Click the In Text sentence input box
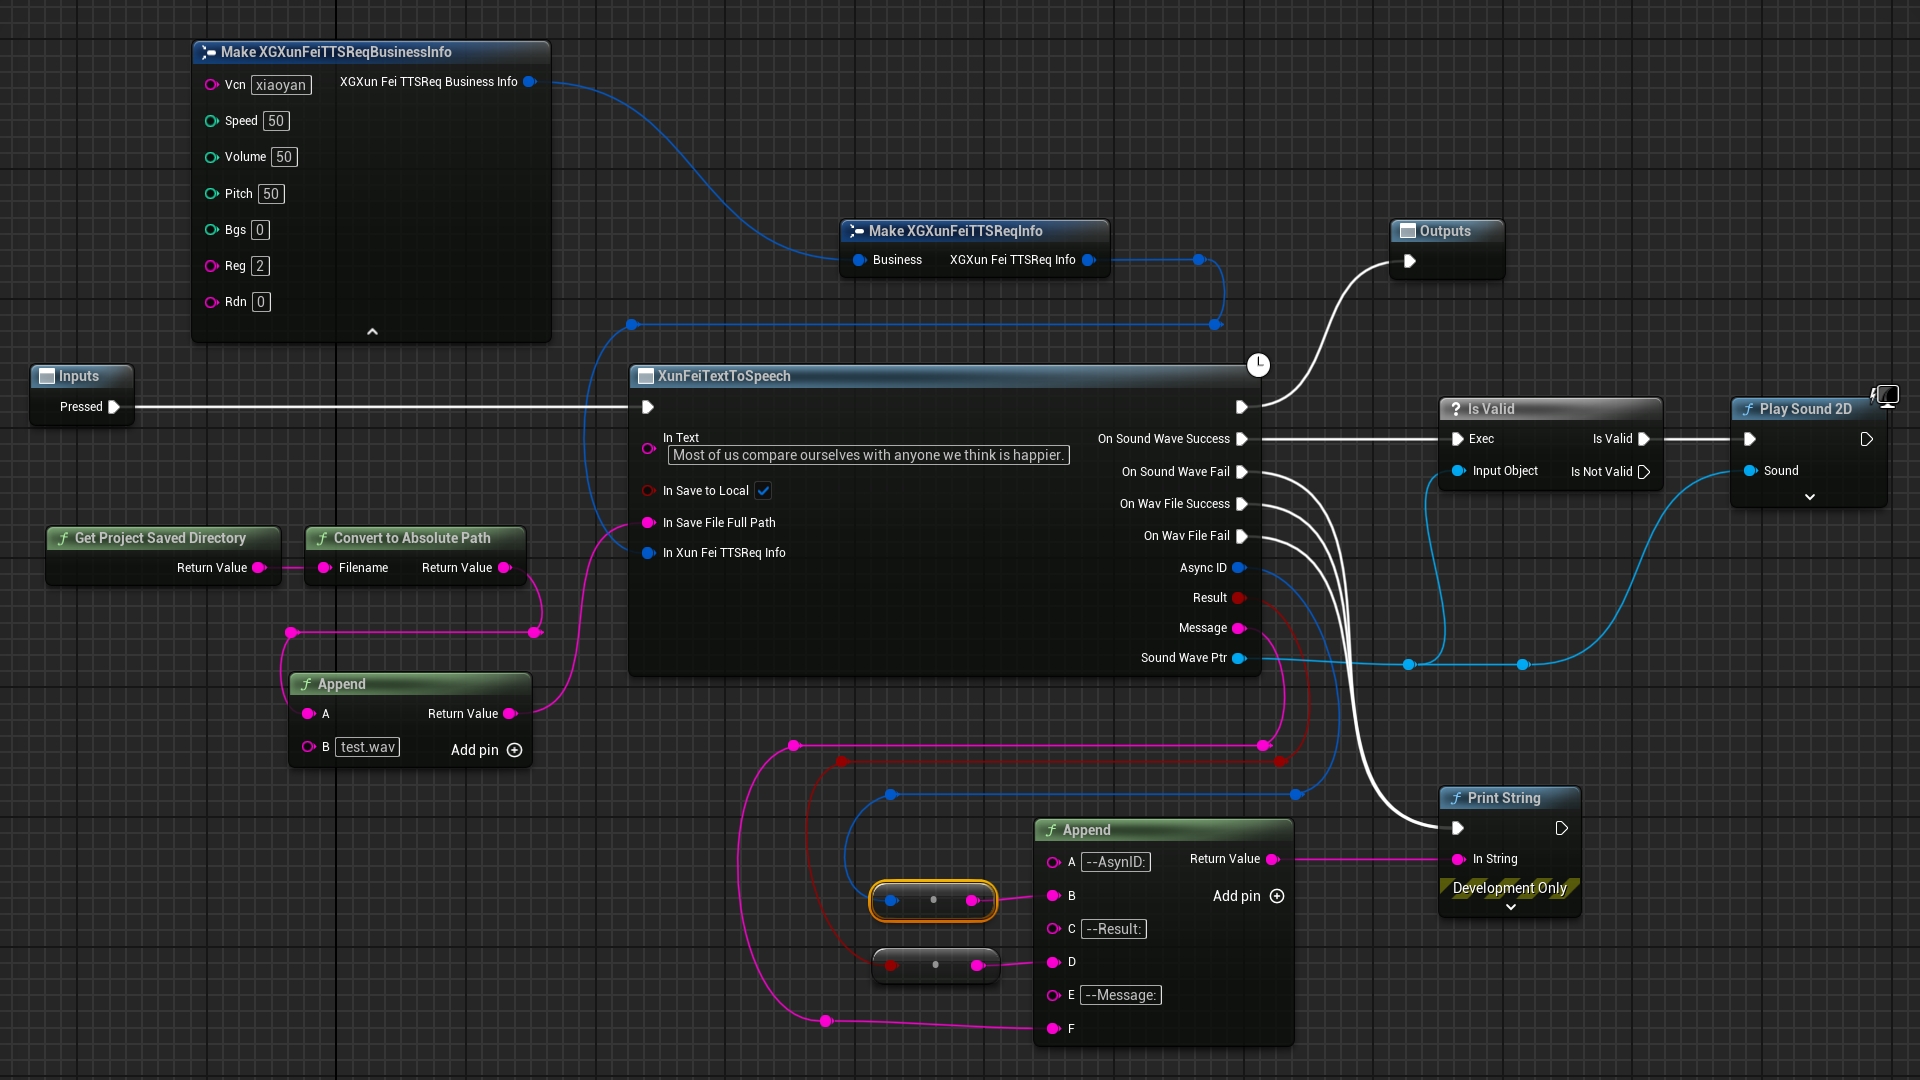 click(x=867, y=455)
